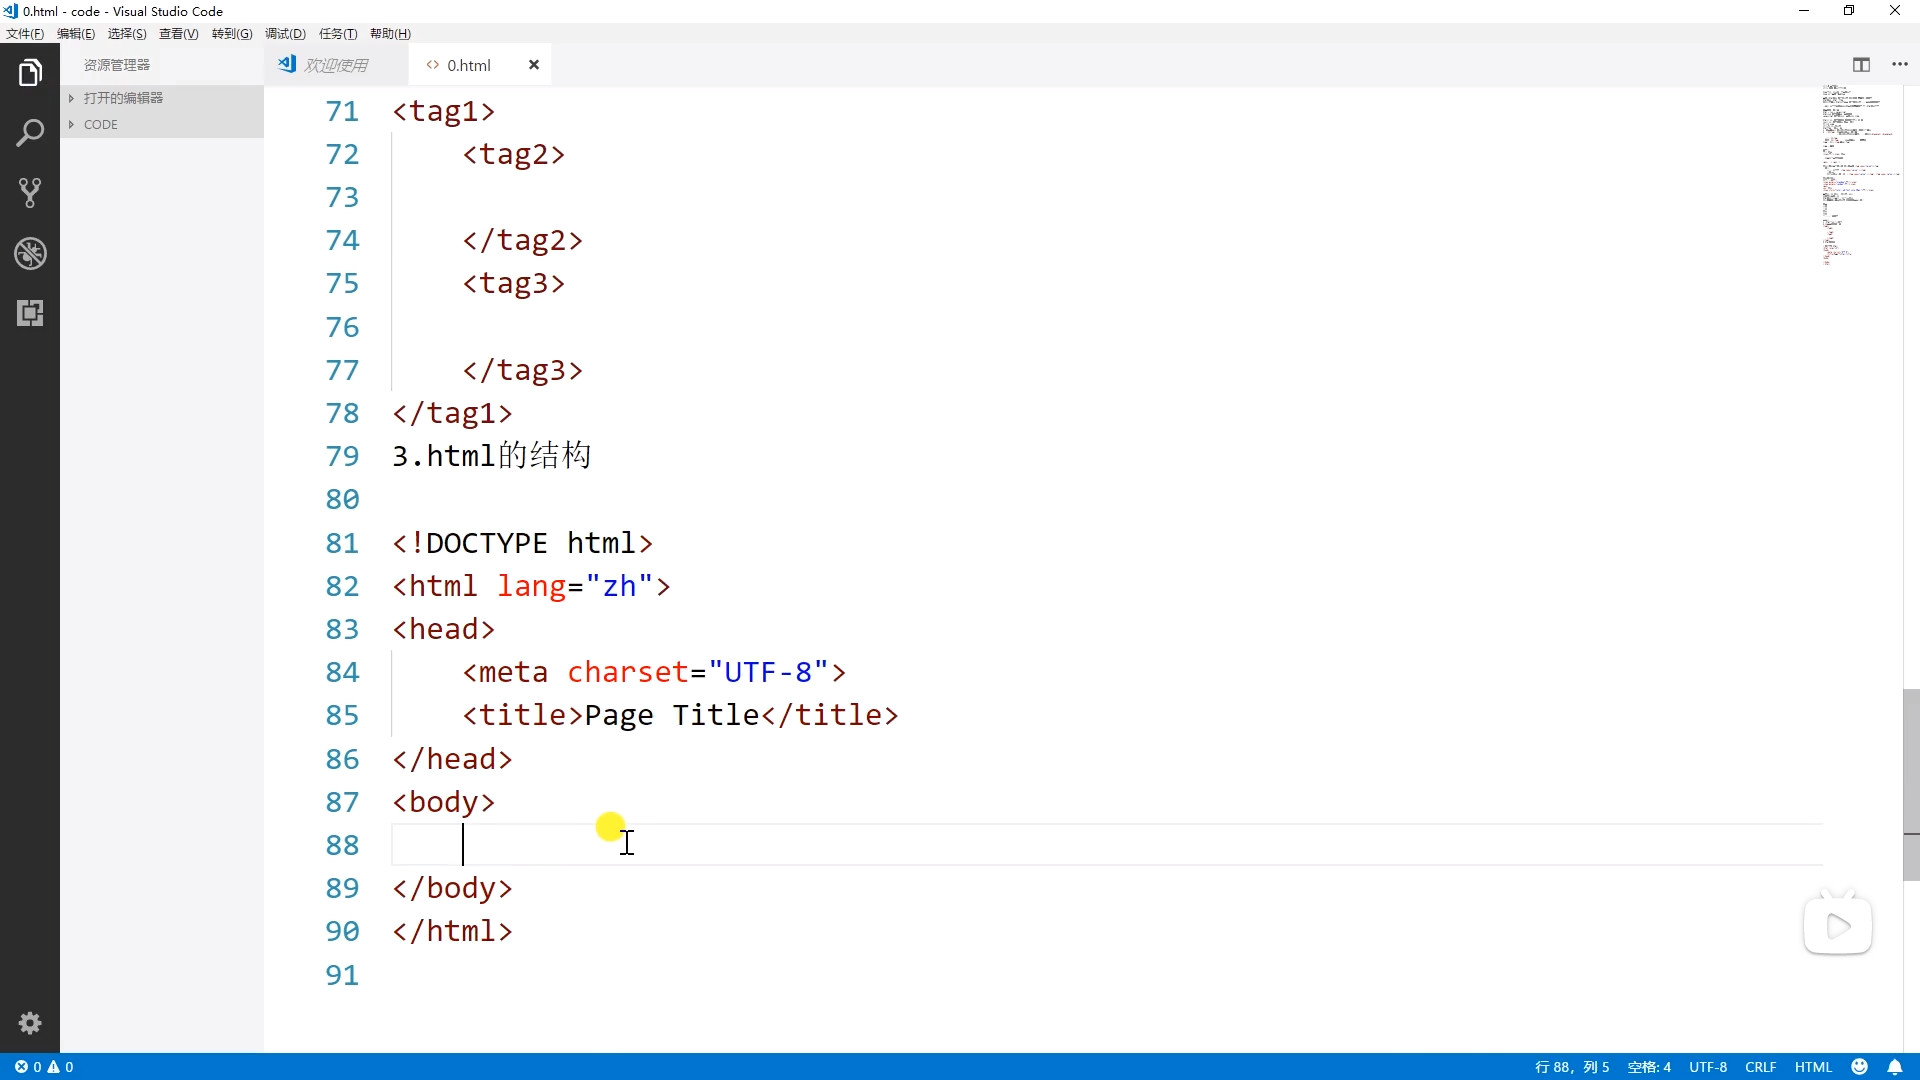1920x1080 pixels.
Task: Click the vertical scrollbar thumb
Action: 1911,785
